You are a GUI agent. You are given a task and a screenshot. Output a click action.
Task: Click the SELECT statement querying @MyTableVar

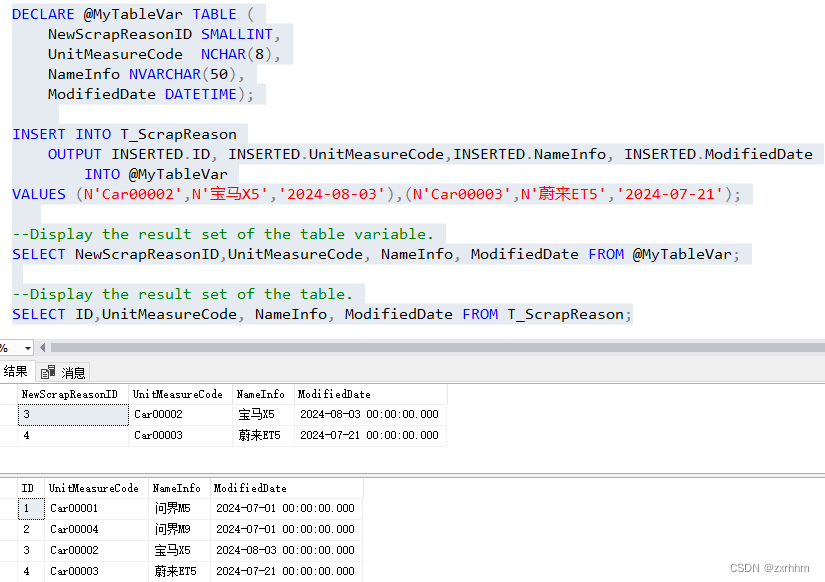click(300, 254)
